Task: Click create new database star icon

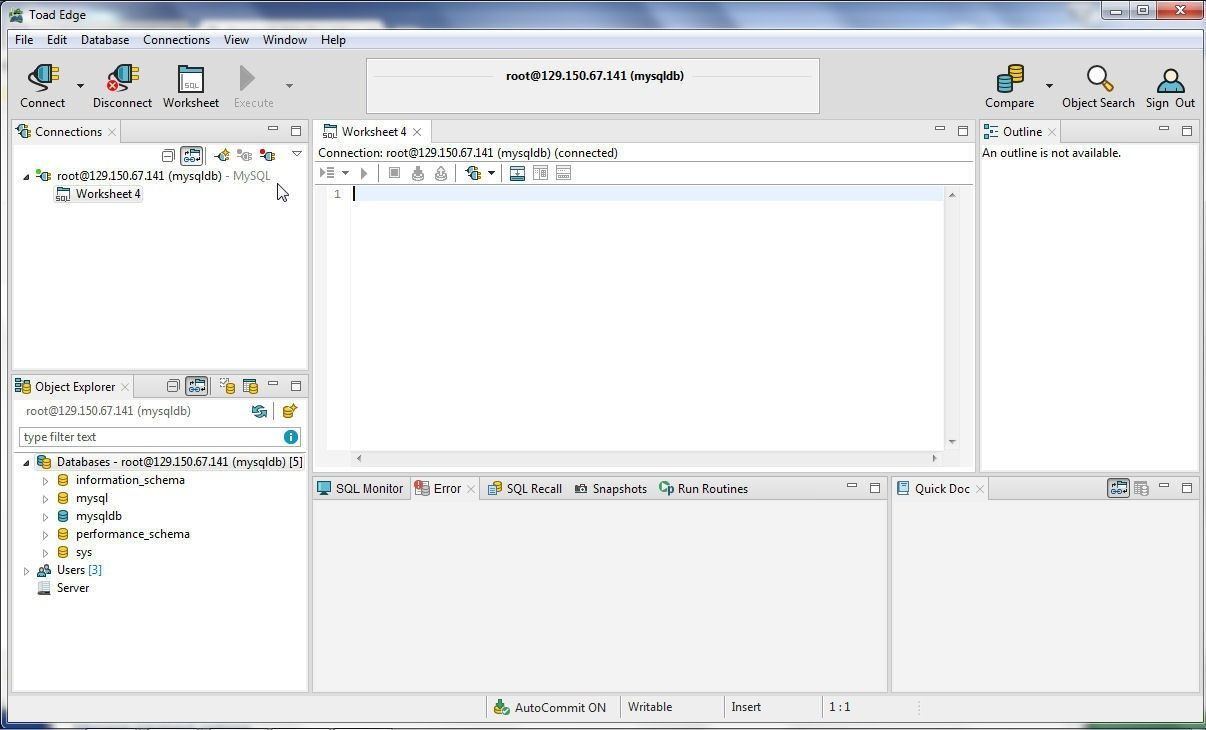Action: (x=289, y=411)
